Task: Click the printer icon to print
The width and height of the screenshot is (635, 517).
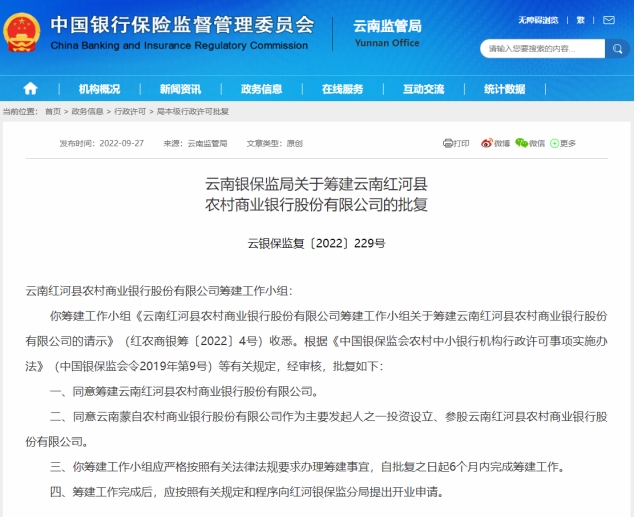Action: tap(447, 143)
